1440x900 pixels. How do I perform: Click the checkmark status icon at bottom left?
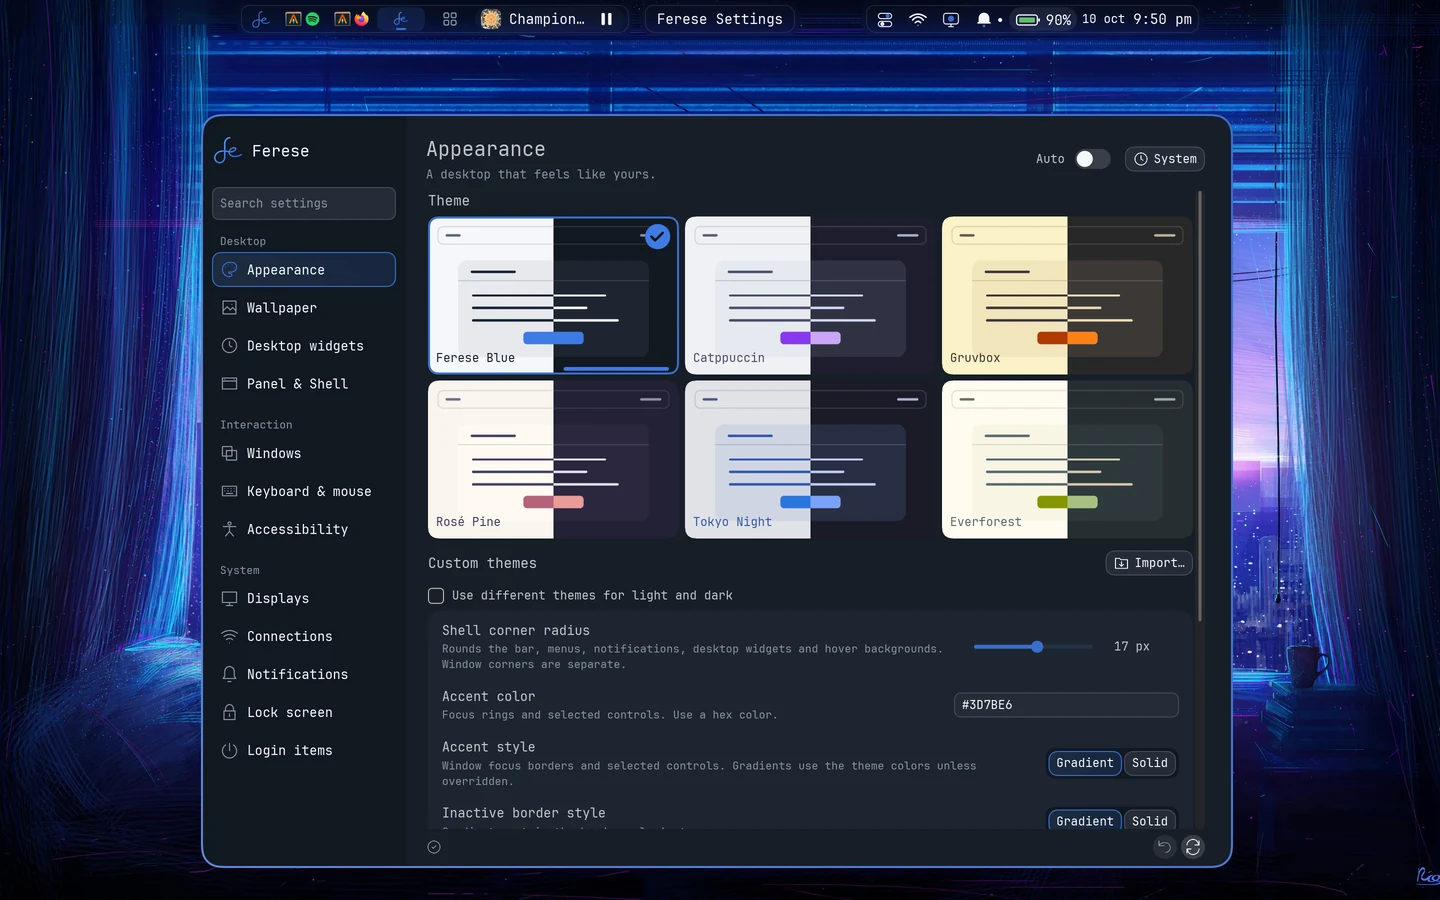coord(434,847)
